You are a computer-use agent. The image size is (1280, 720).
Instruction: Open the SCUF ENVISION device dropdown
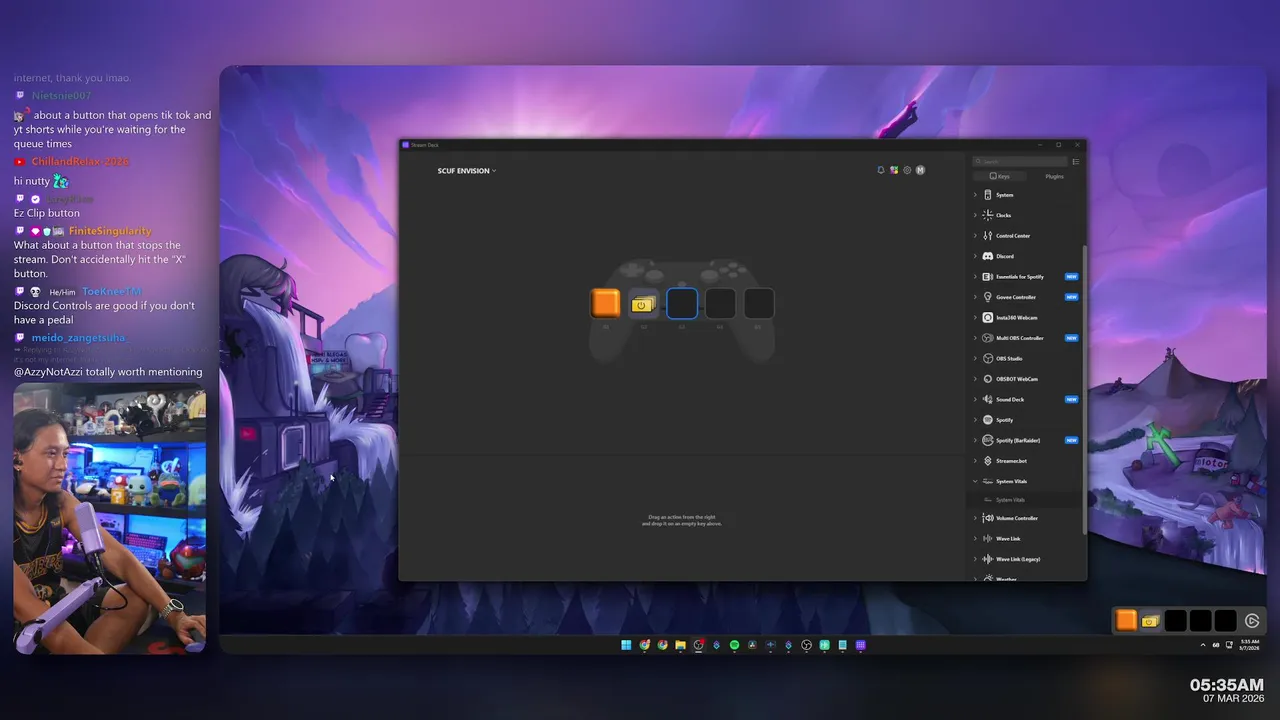[x=466, y=171]
